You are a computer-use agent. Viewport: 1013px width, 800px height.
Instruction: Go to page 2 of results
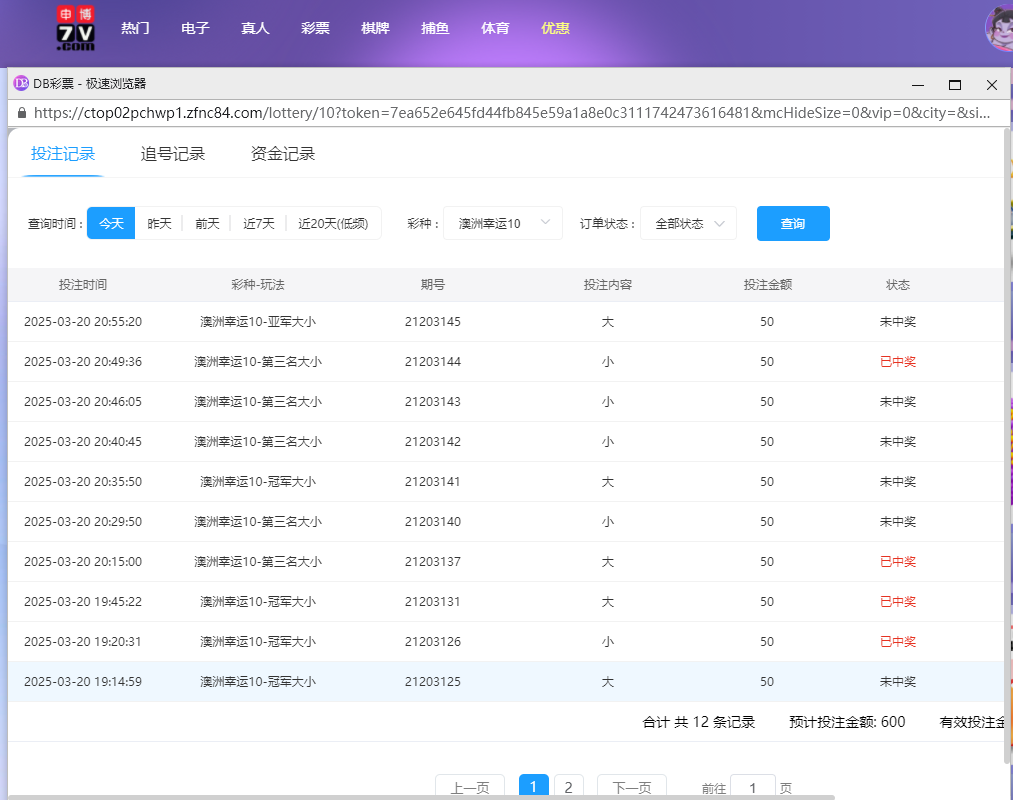(x=568, y=787)
